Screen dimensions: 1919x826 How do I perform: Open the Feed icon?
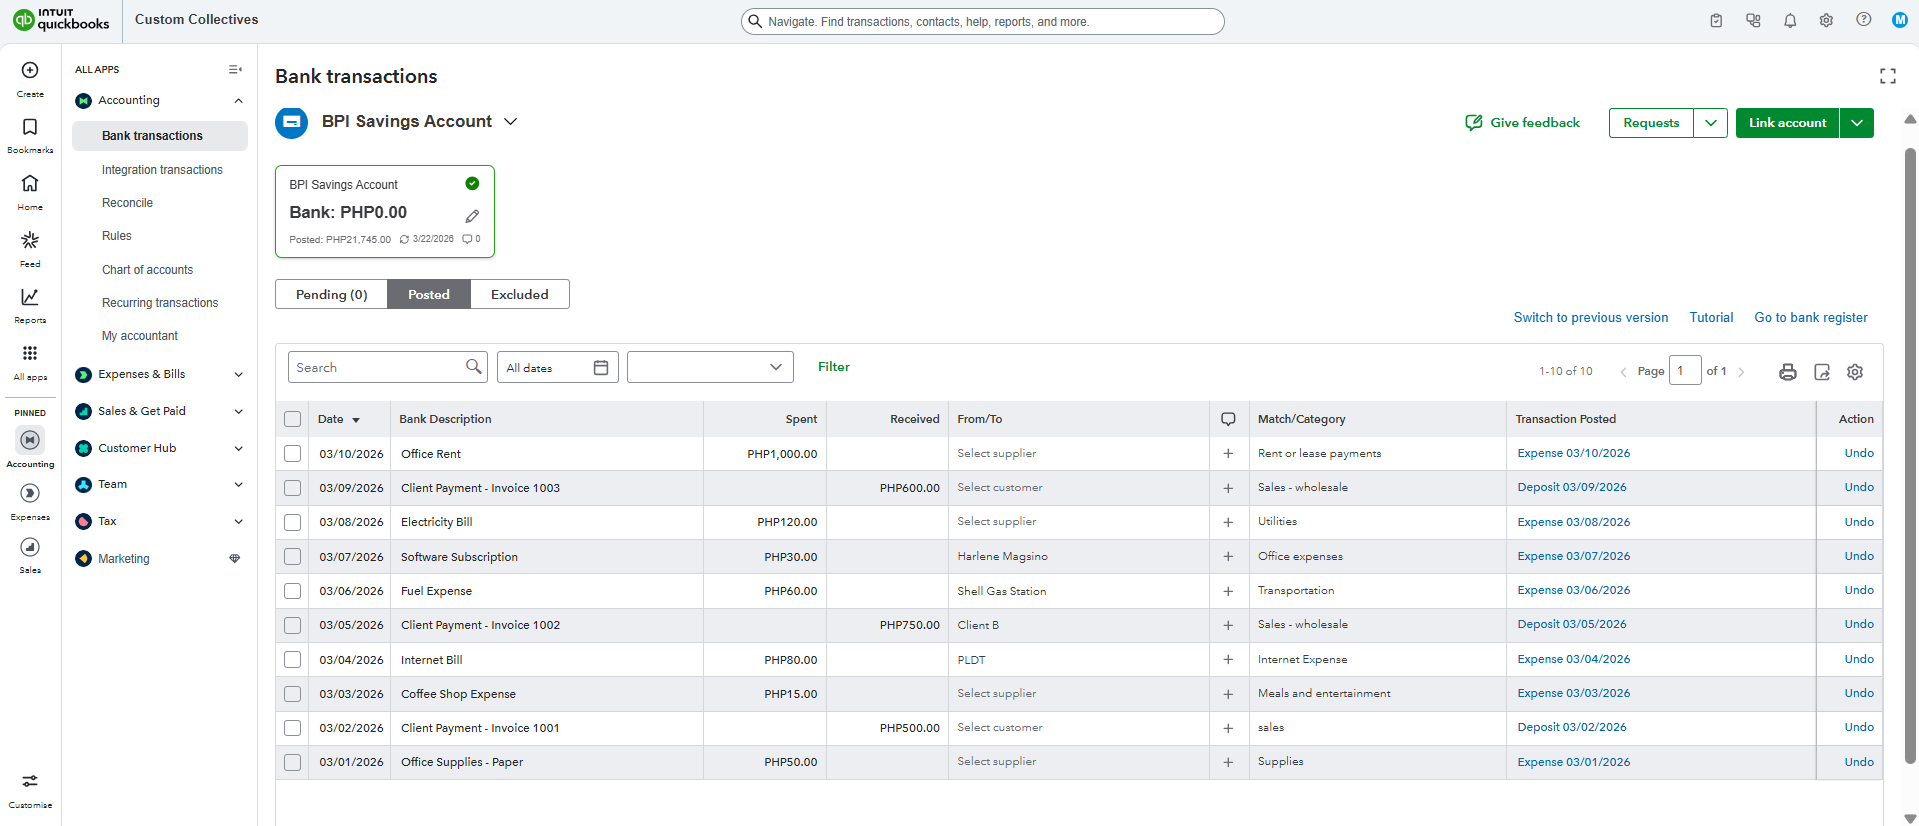30,241
